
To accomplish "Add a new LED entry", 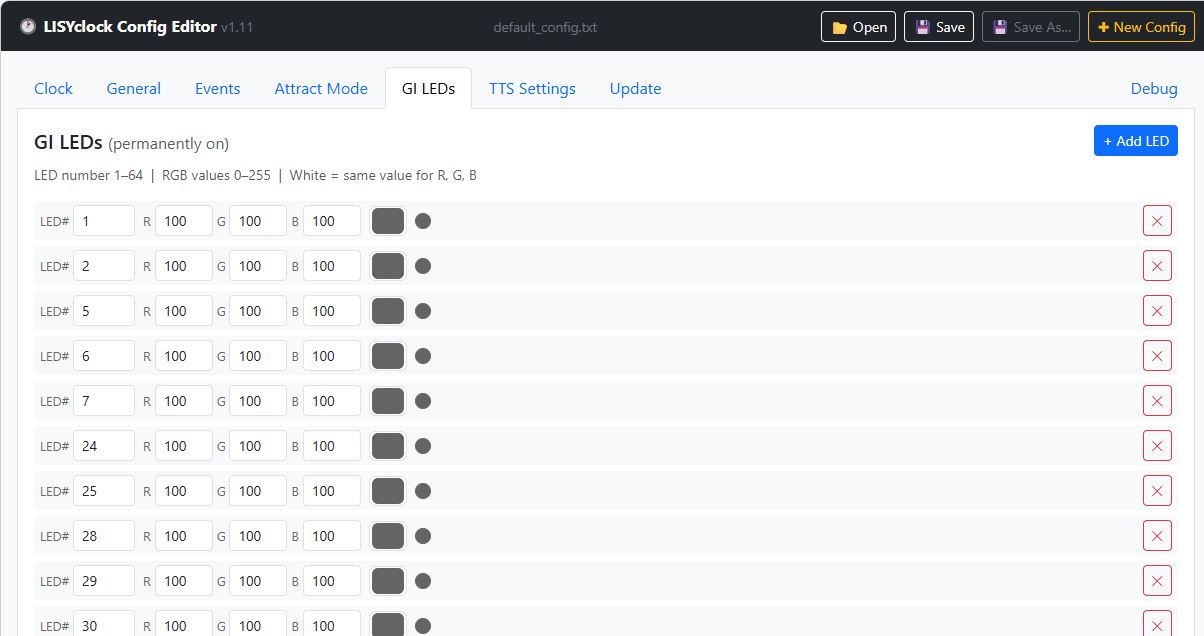I will click(x=1135, y=141).
